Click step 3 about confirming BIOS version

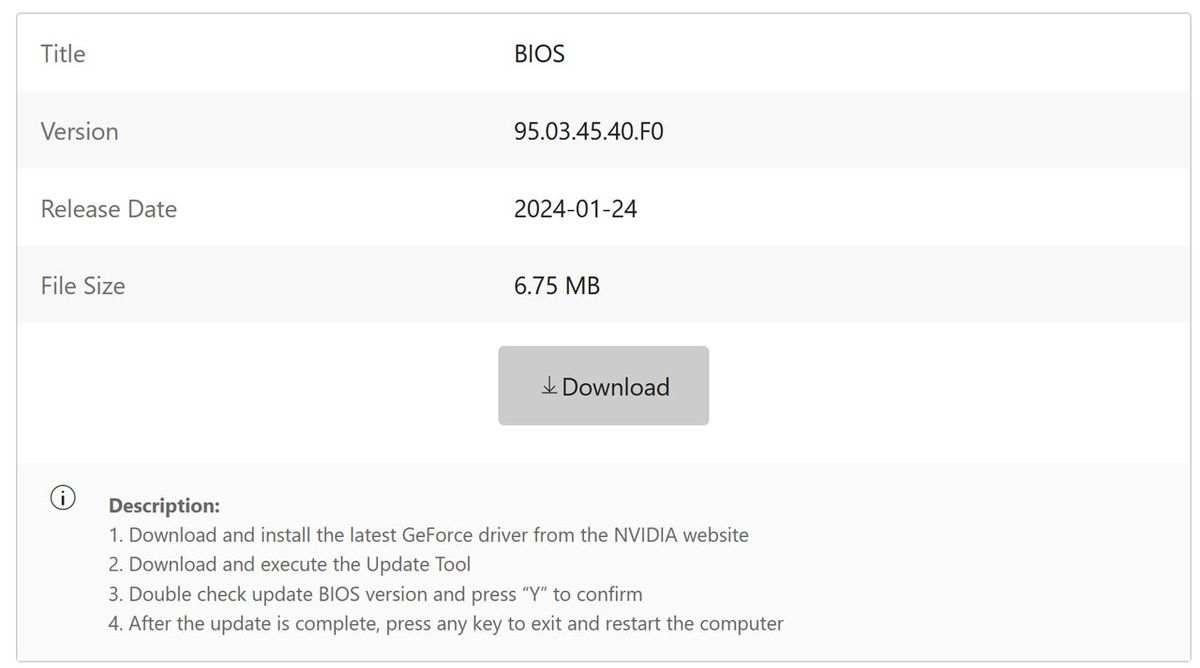[375, 594]
